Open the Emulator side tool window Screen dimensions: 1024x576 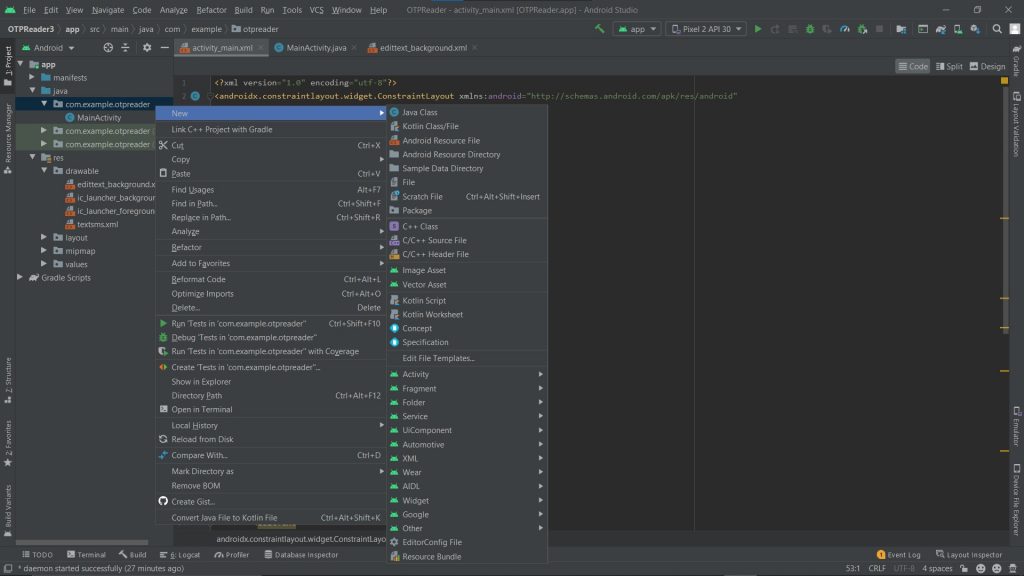pyautogui.click(x=1017, y=426)
